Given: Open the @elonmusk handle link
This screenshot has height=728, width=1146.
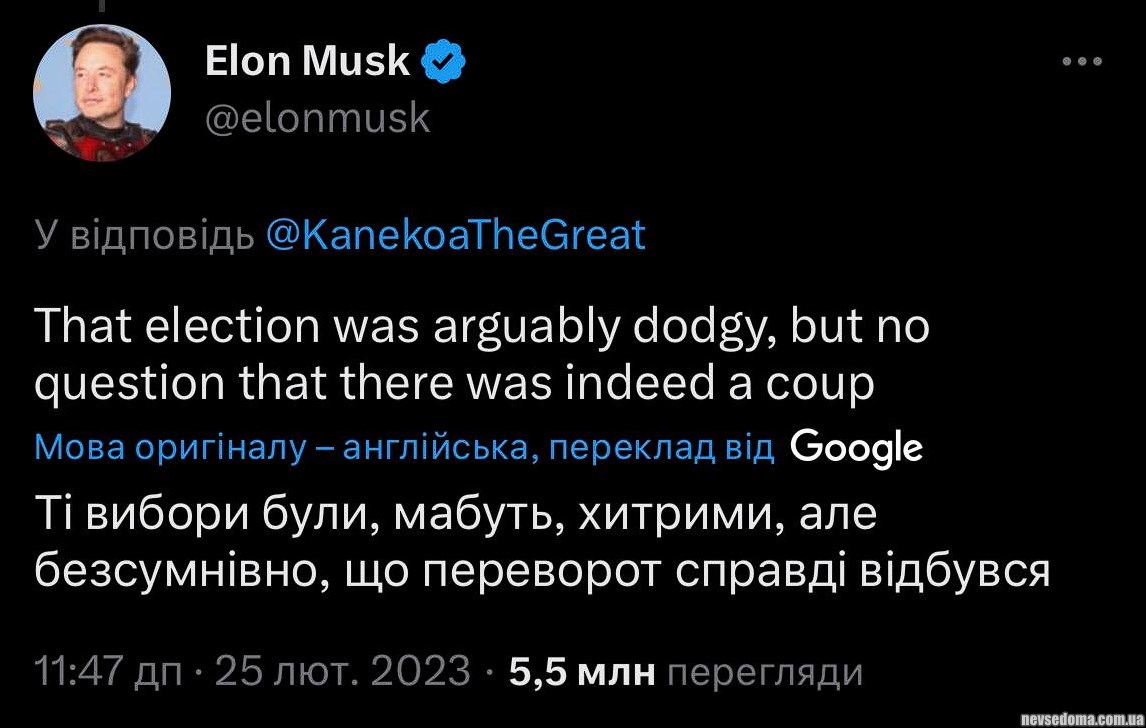Looking at the screenshot, I should (317, 119).
